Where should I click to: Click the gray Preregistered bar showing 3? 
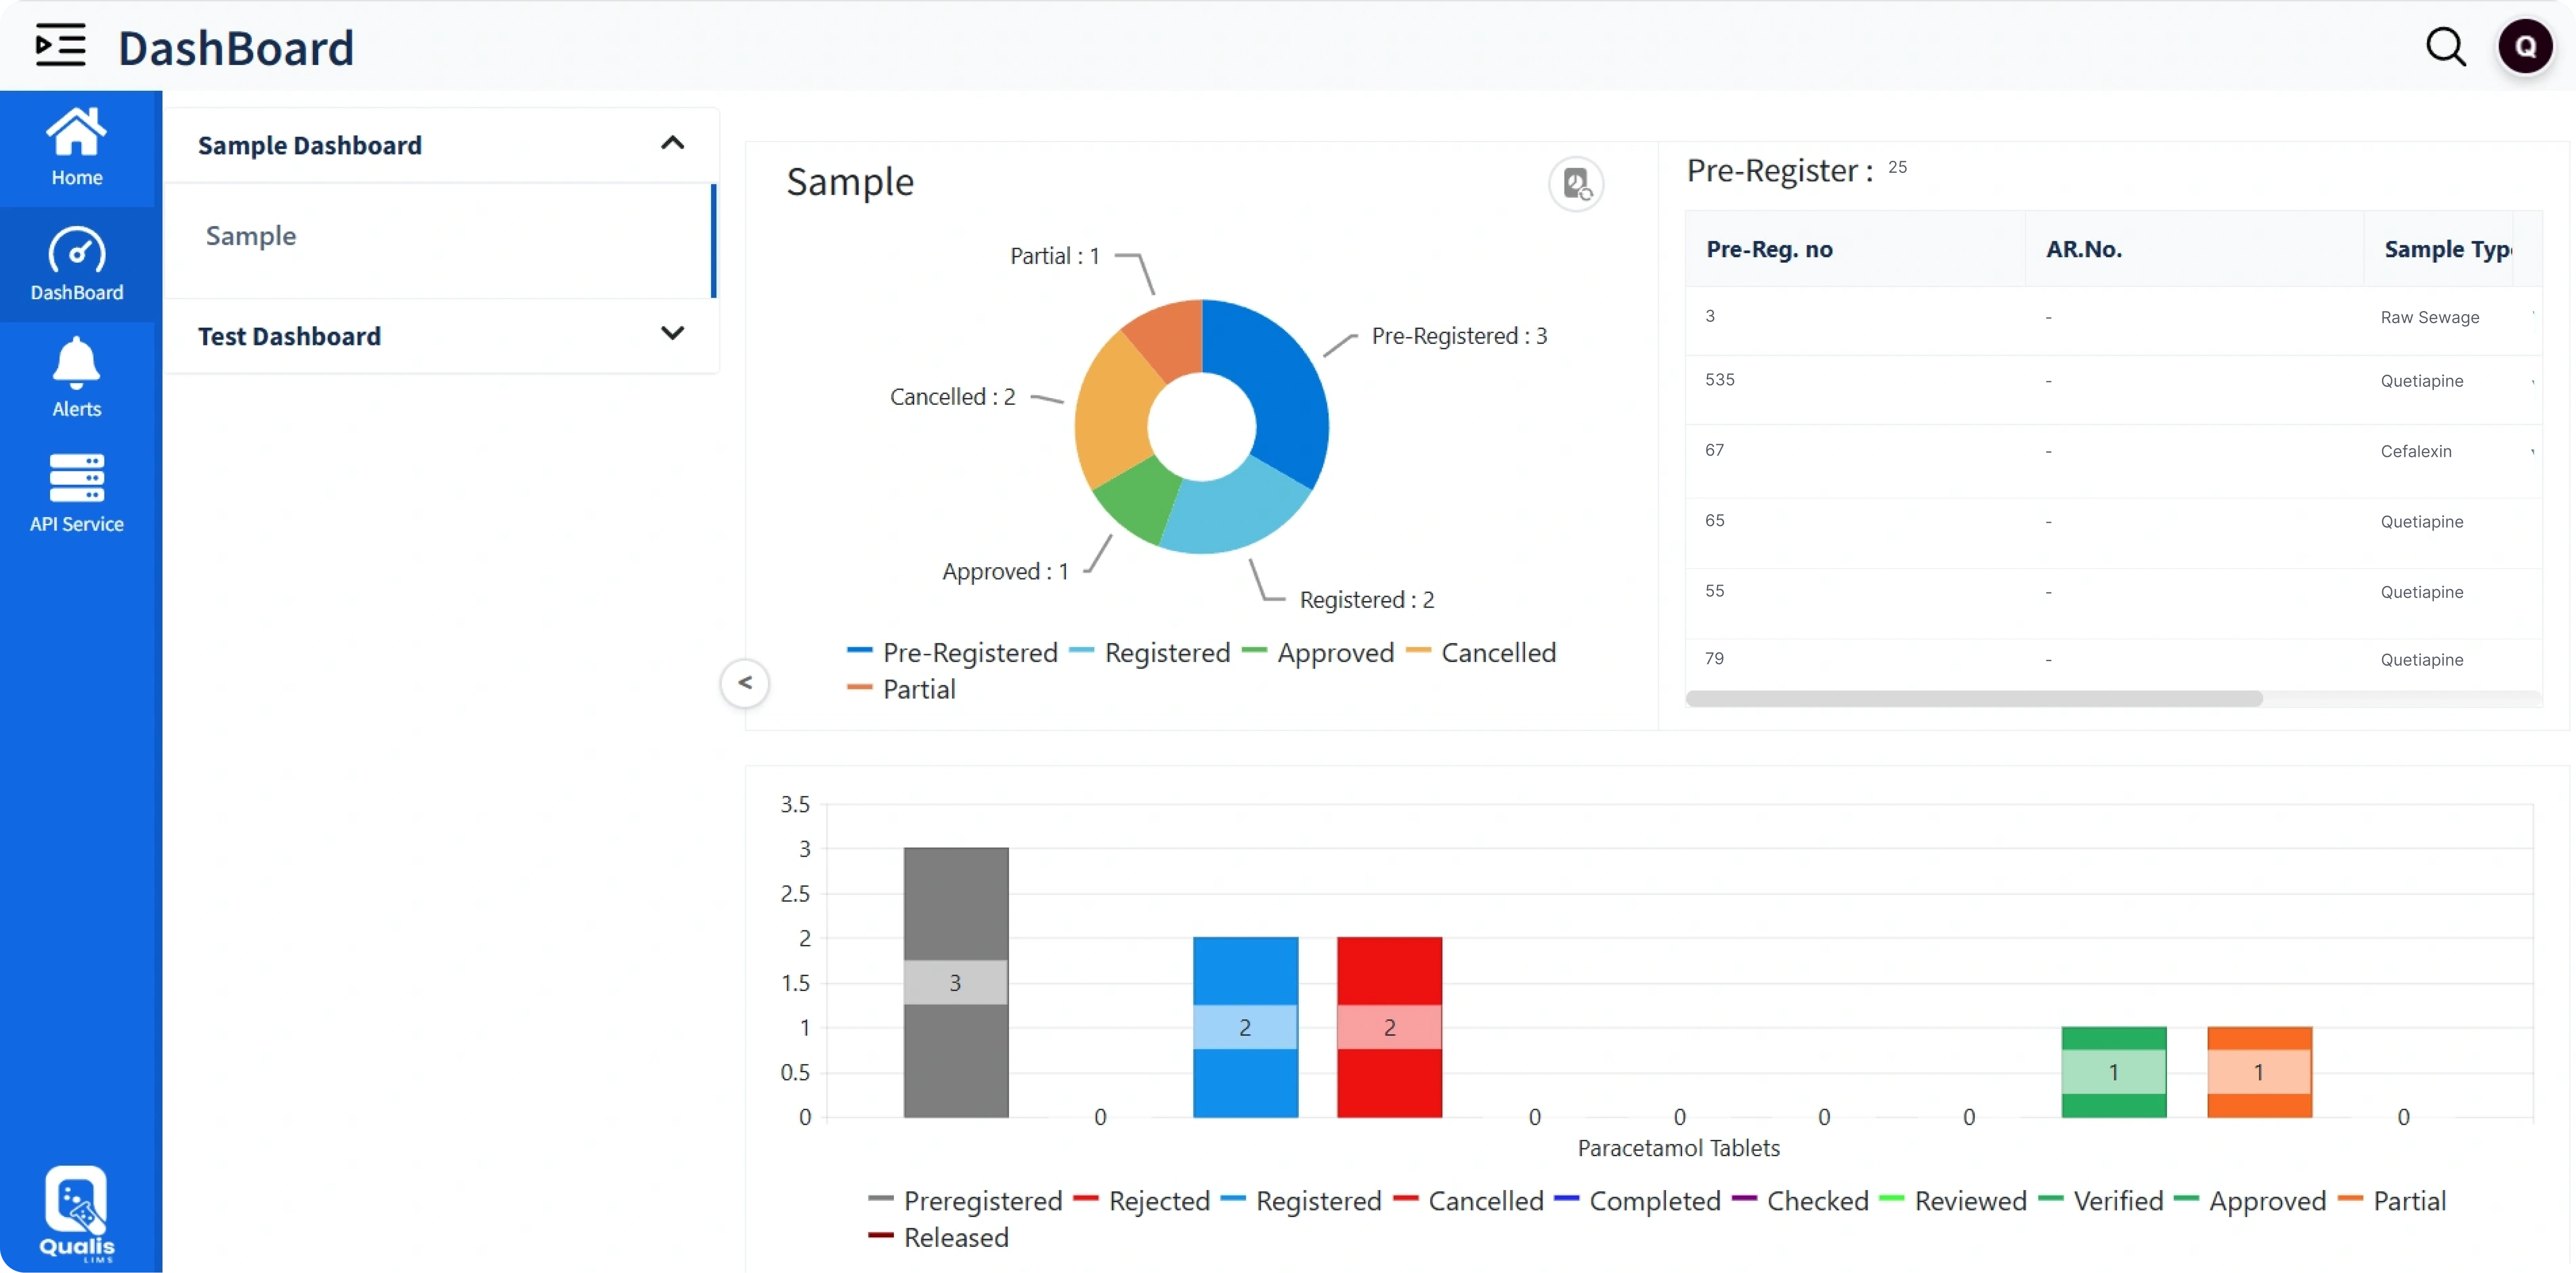coord(956,982)
